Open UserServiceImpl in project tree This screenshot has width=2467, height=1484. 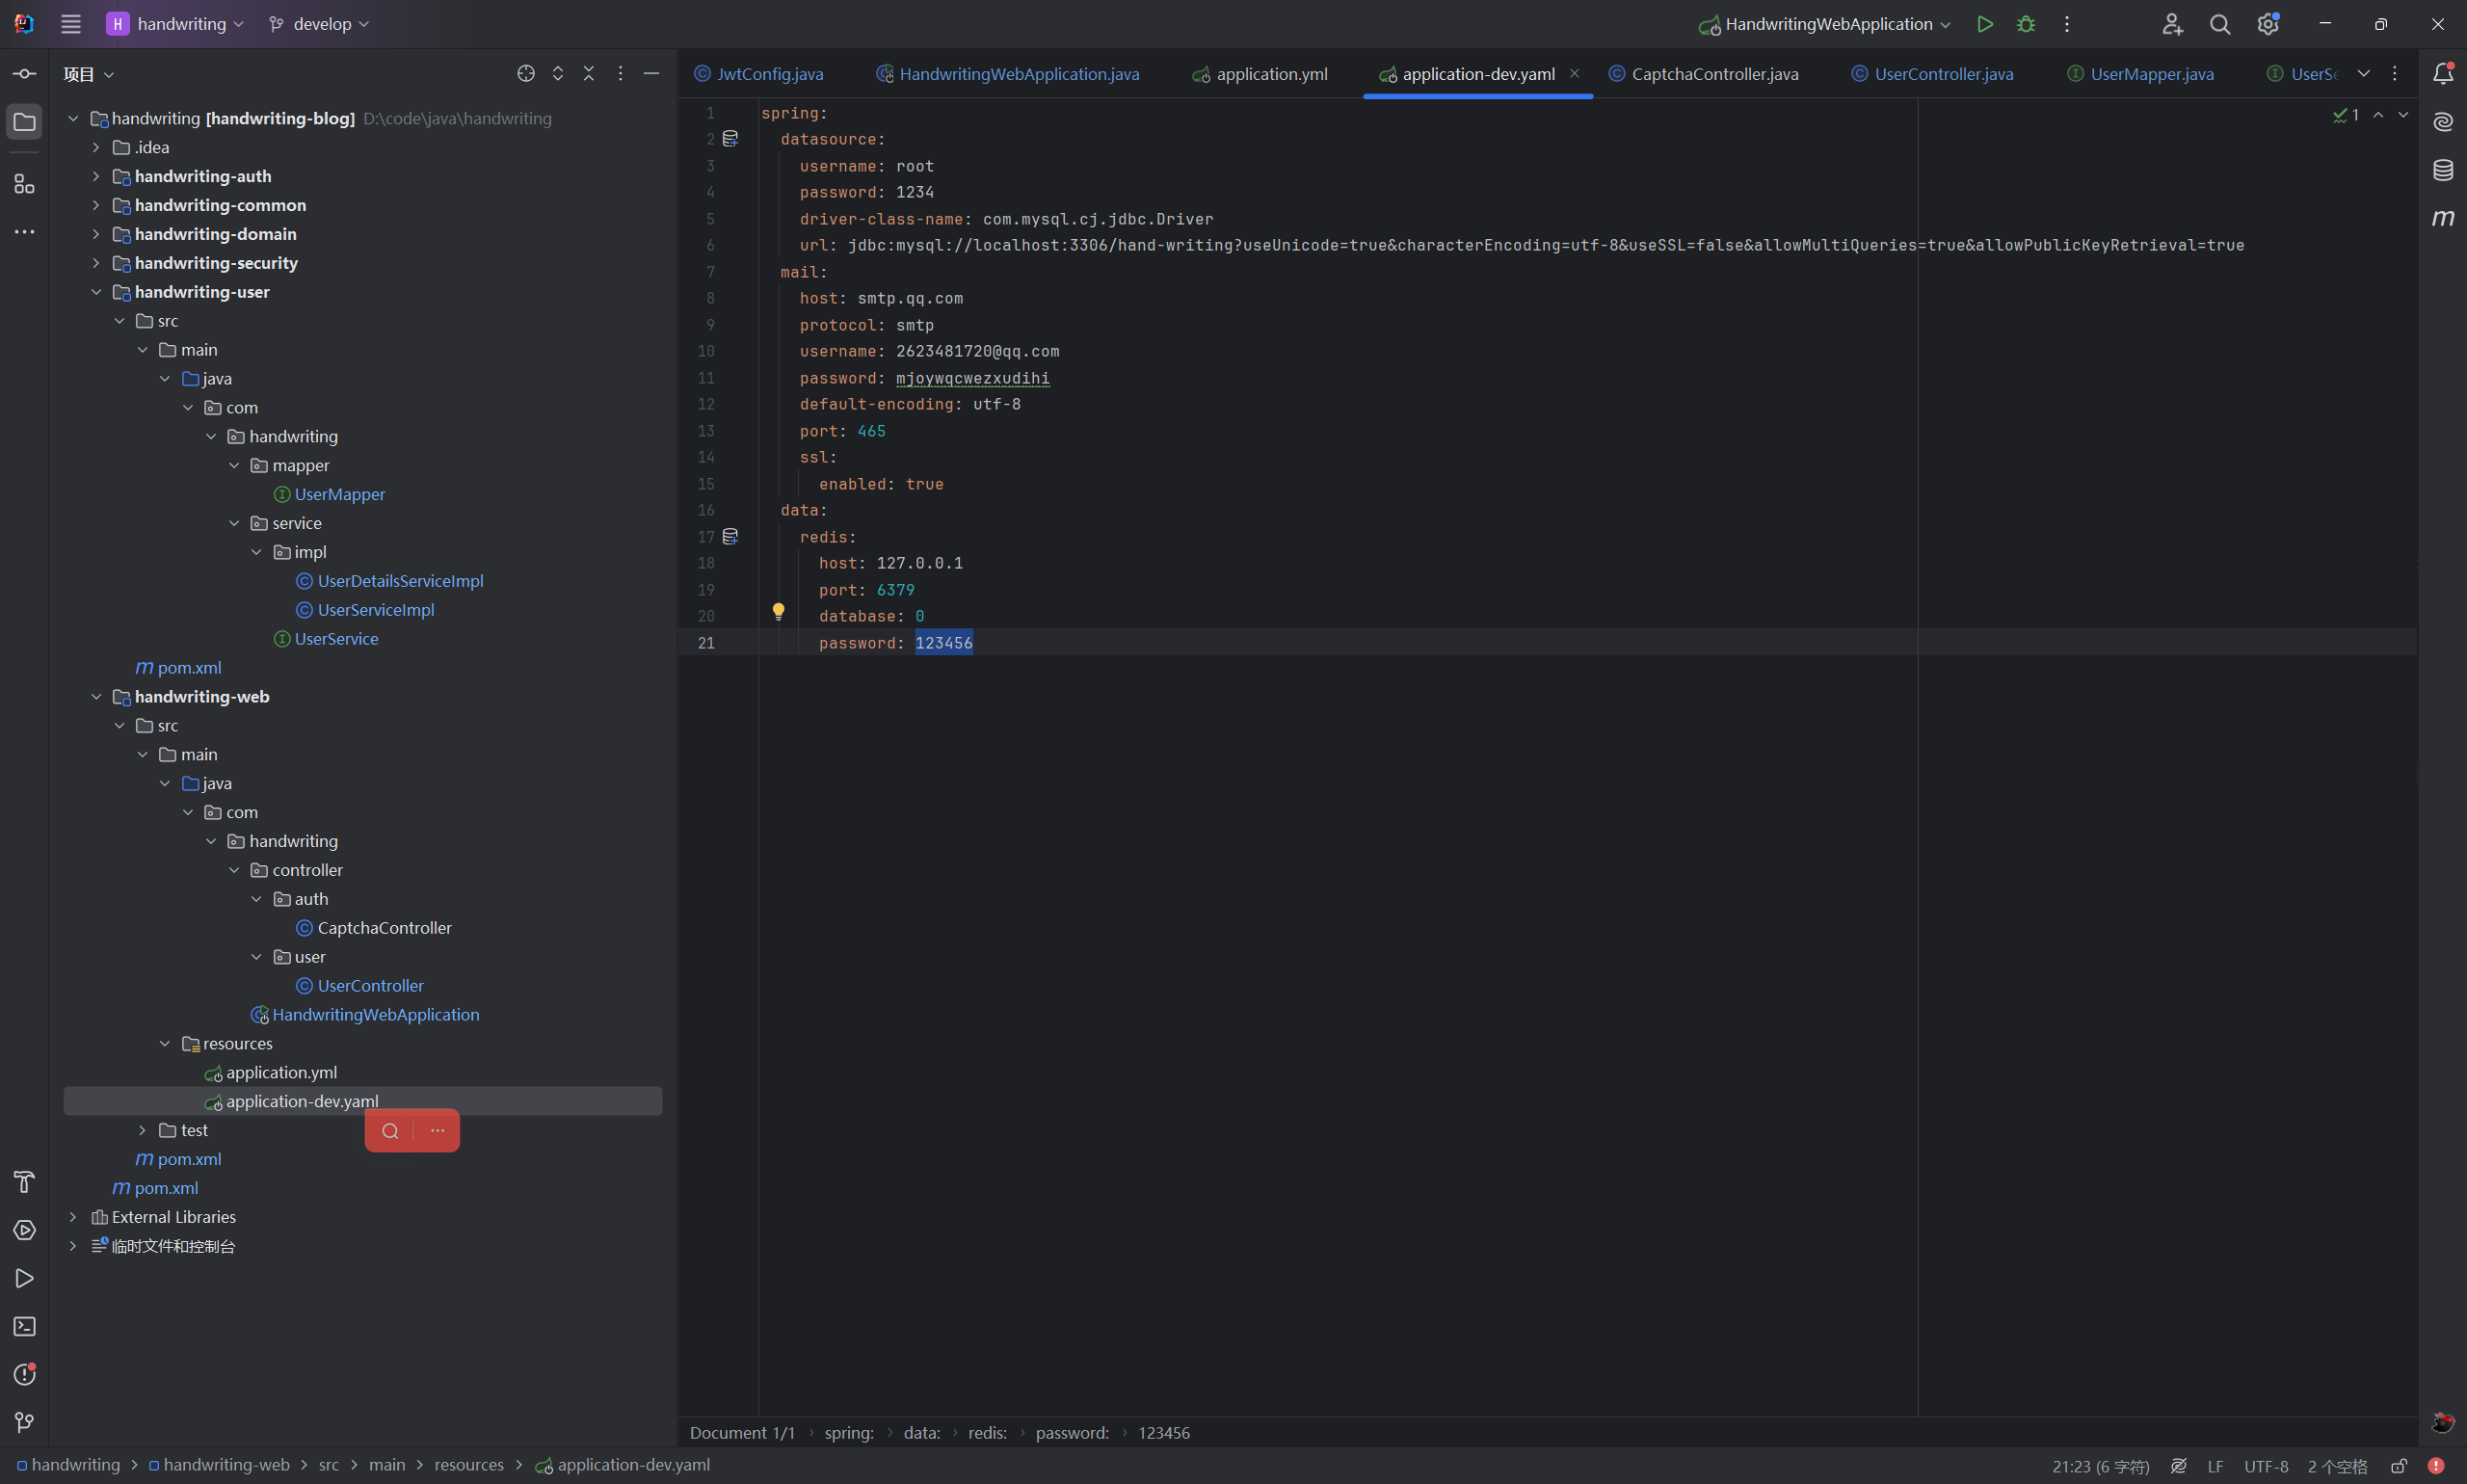point(375,610)
